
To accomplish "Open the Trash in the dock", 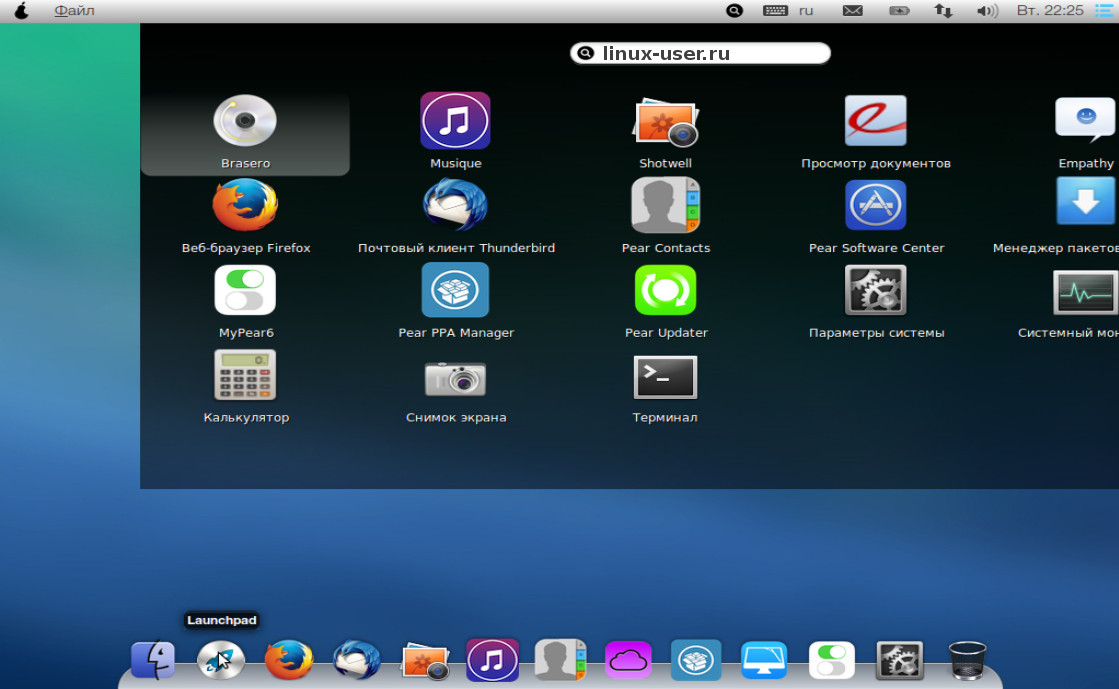I will click(967, 660).
